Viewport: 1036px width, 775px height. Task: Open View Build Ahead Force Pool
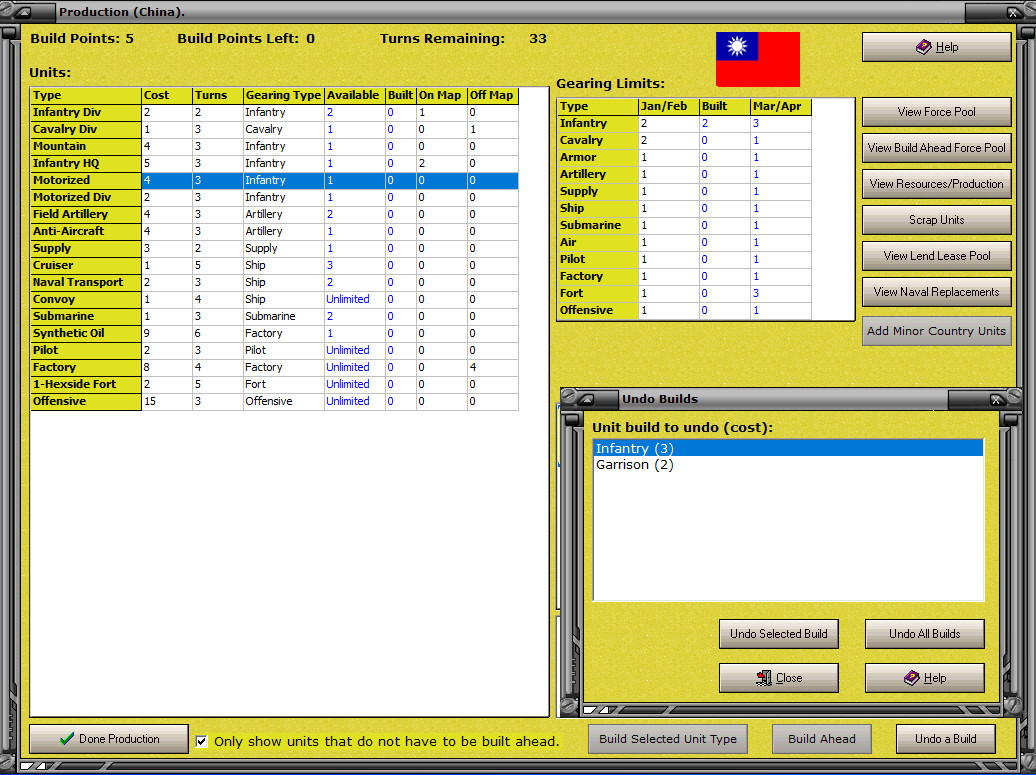click(936, 148)
